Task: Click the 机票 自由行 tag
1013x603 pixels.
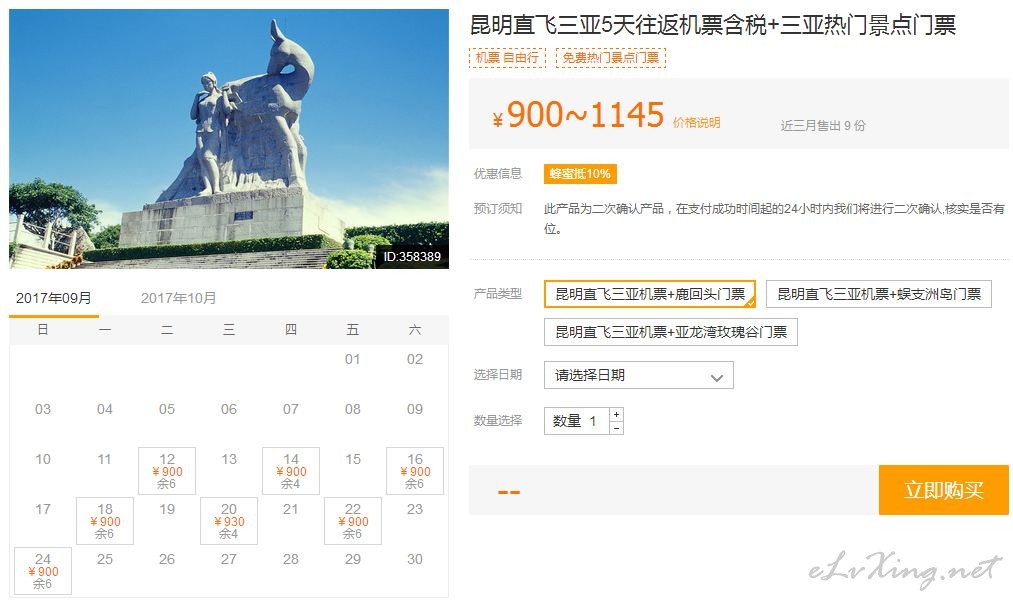Action: (x=507, y=58)
